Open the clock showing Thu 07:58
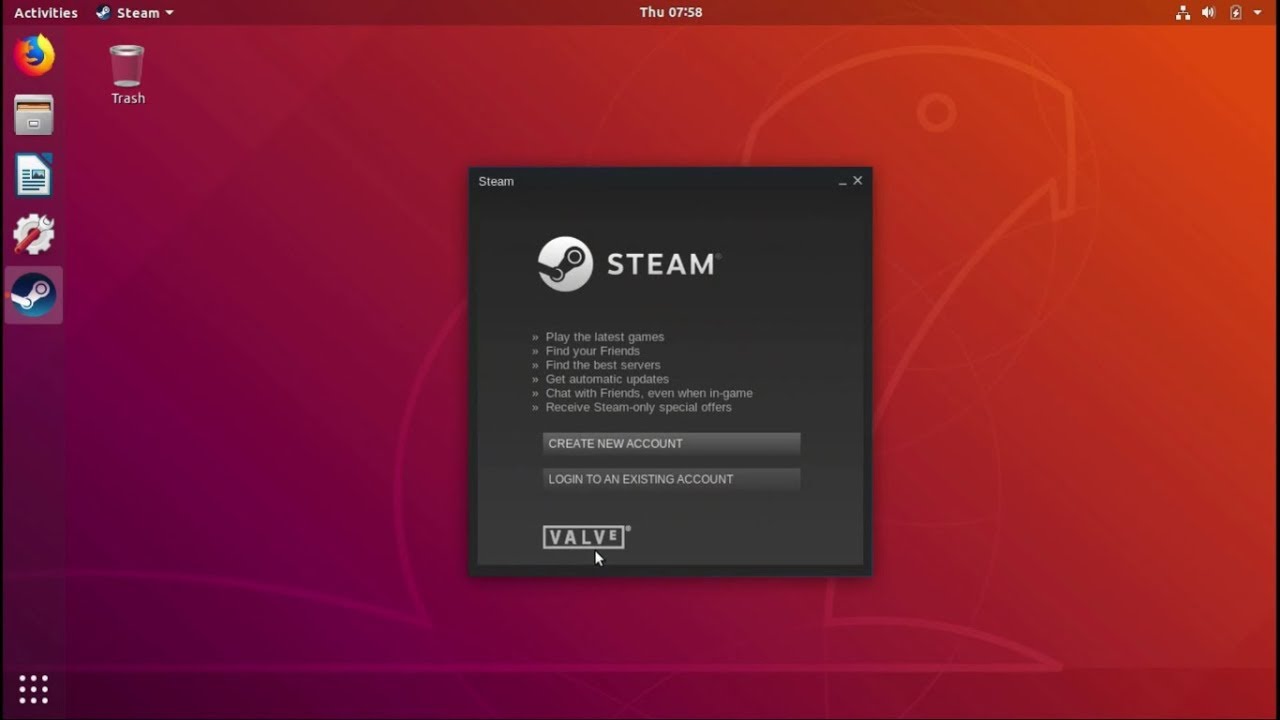Image resolution: width=1280 pixels, height=720 pixels. point(671,13)
